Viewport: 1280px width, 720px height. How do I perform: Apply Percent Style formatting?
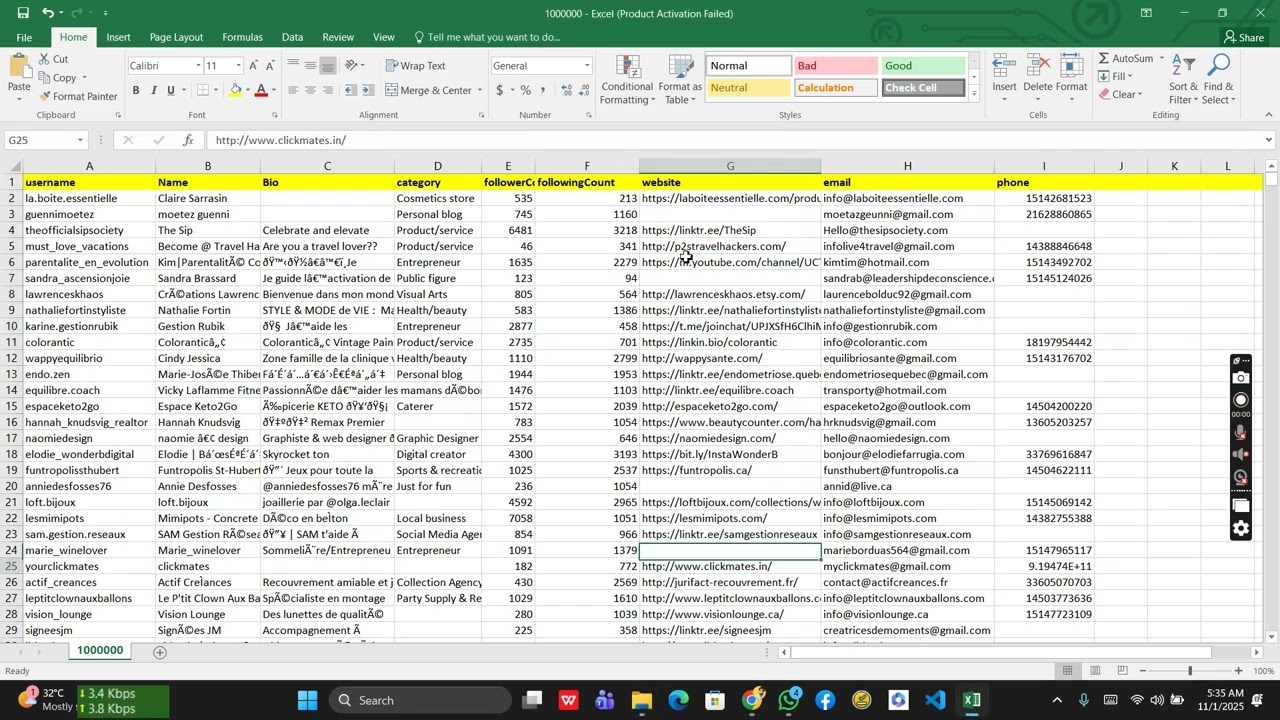tap(526, 90)
